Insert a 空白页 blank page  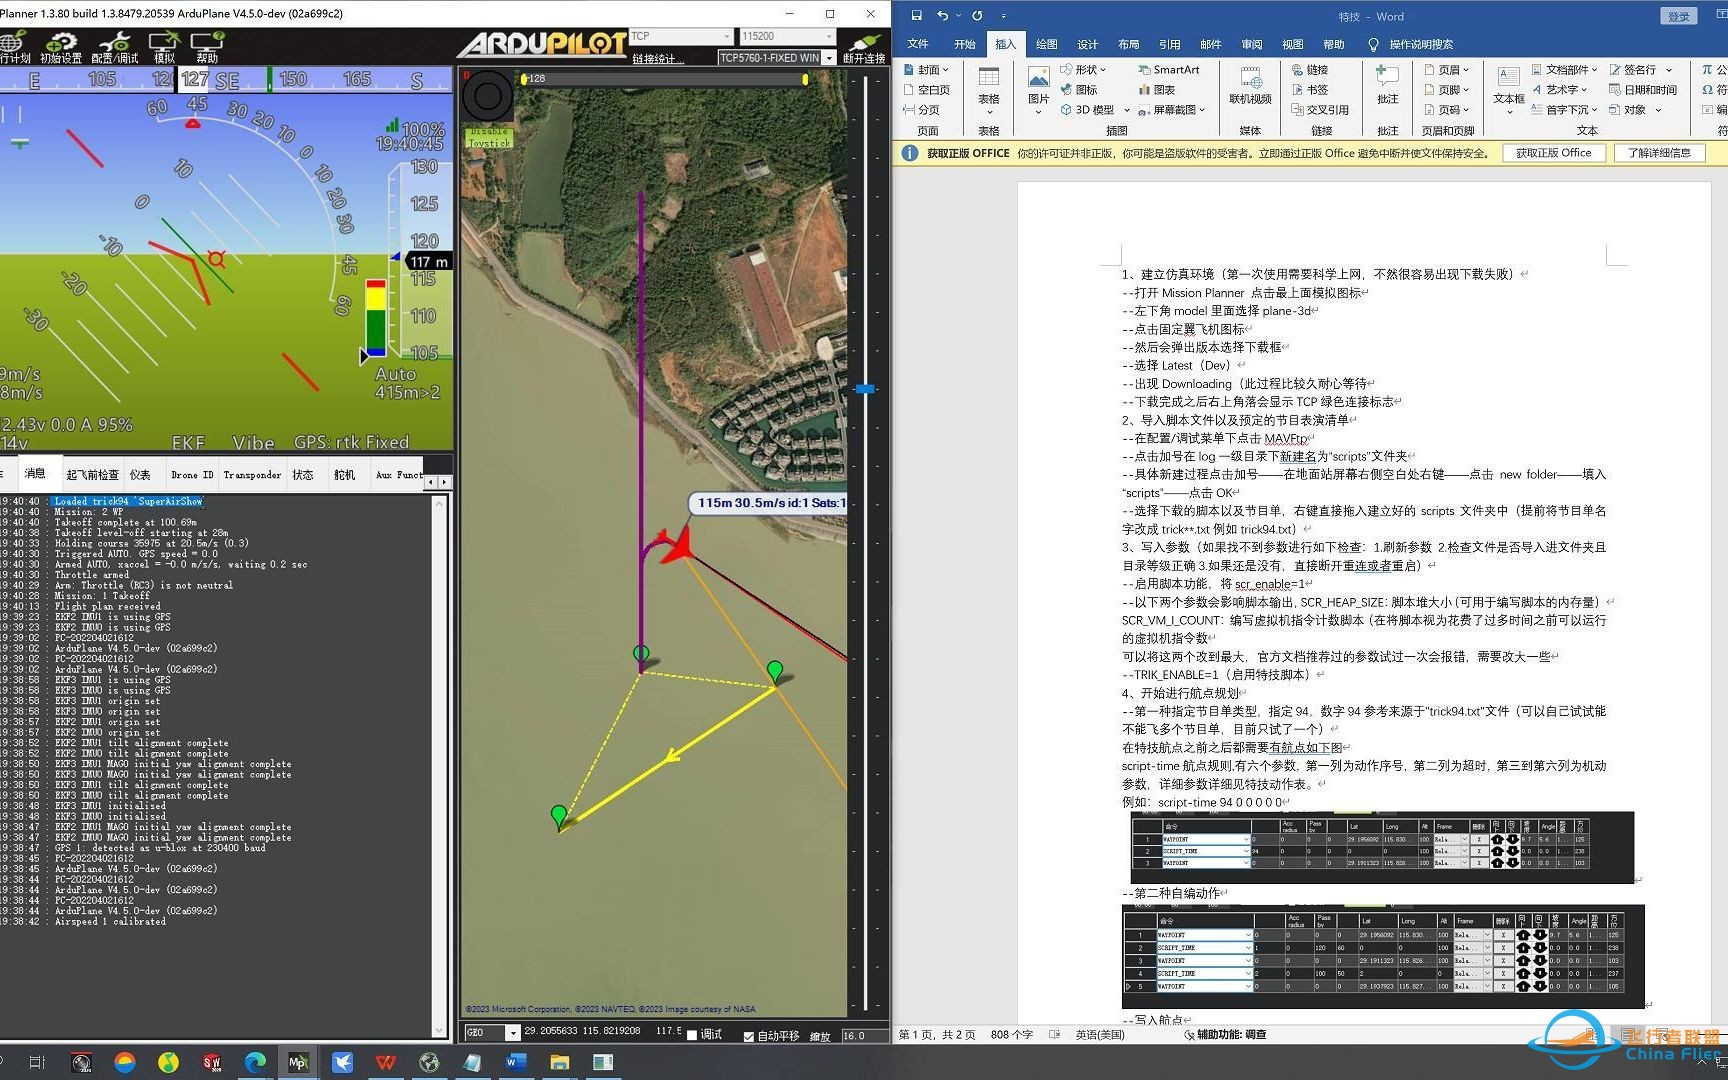pyautogui.click(x=926, y=90)
